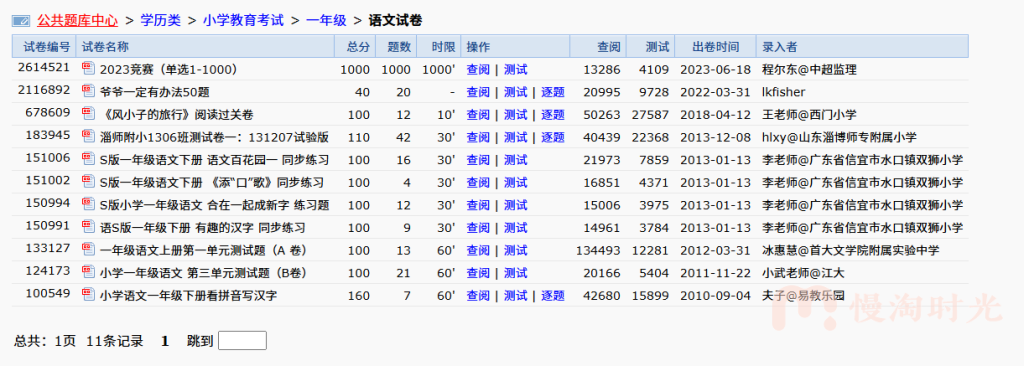Screen dimensions: 1024x366
Task: Click document icon for 爷爷一定有办法50题
Action: coord(88,92)
